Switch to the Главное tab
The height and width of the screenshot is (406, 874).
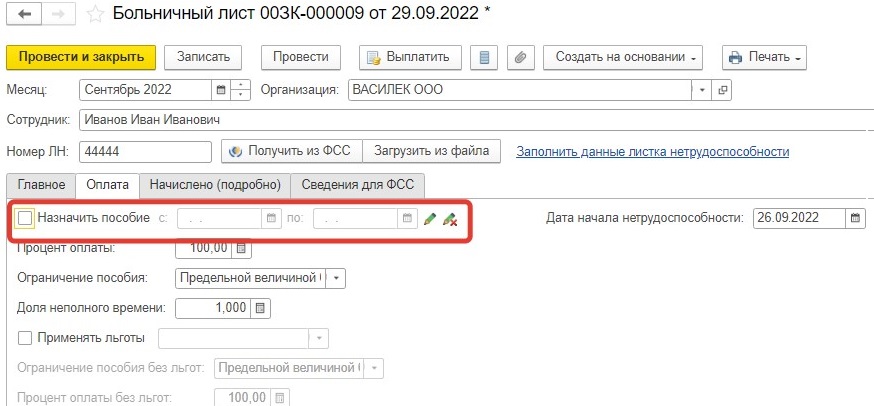[x=41, y=185]
